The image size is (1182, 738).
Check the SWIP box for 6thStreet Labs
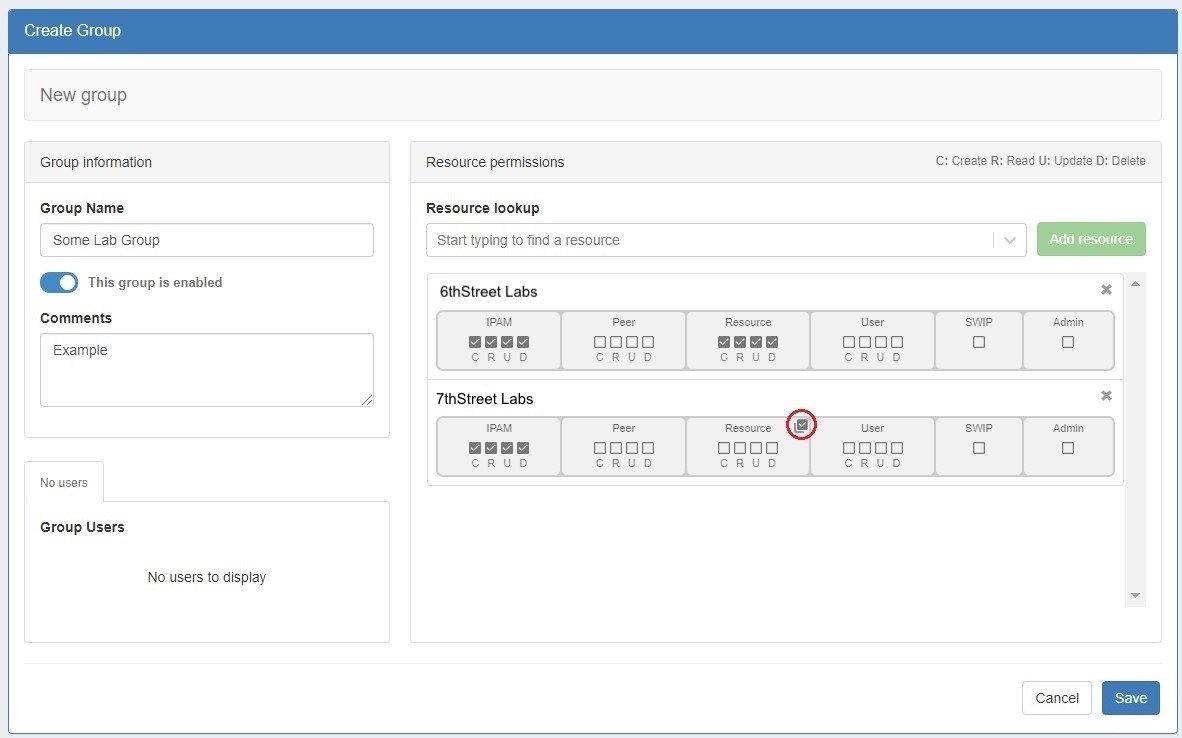click(x=979, y=342)
